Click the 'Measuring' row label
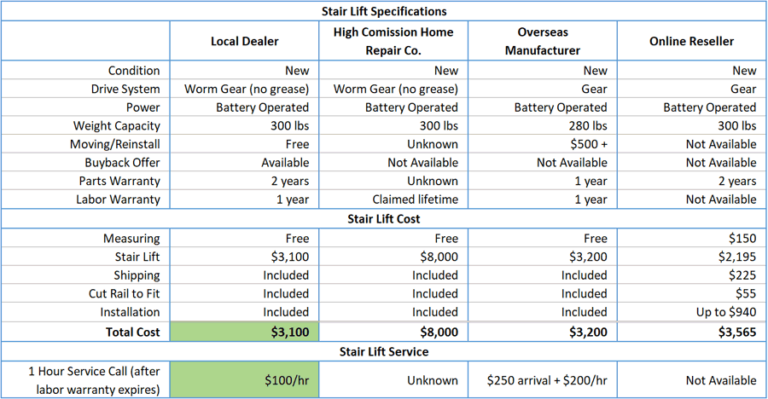 click(x=131, y=238)
